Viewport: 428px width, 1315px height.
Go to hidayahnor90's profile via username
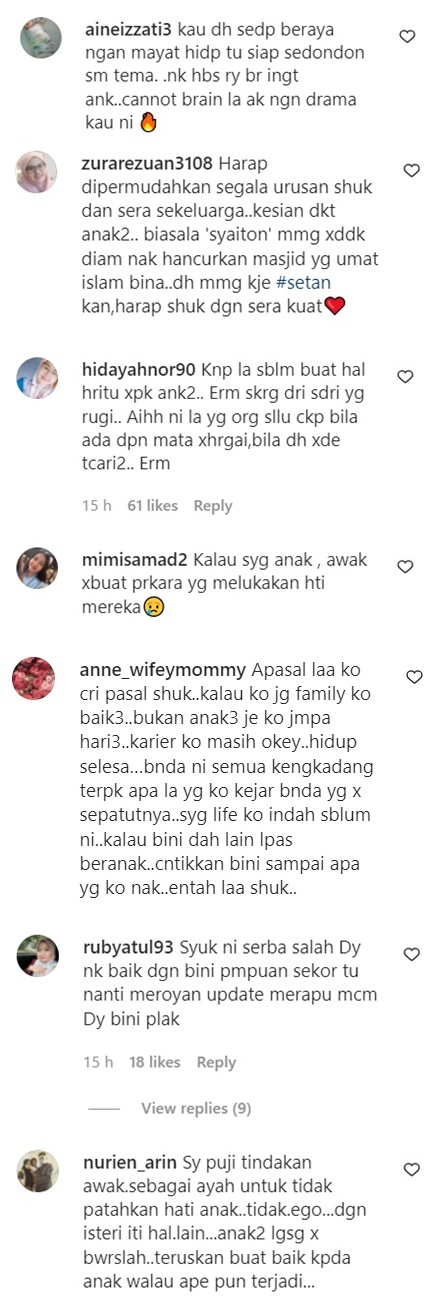click(137, 369)
